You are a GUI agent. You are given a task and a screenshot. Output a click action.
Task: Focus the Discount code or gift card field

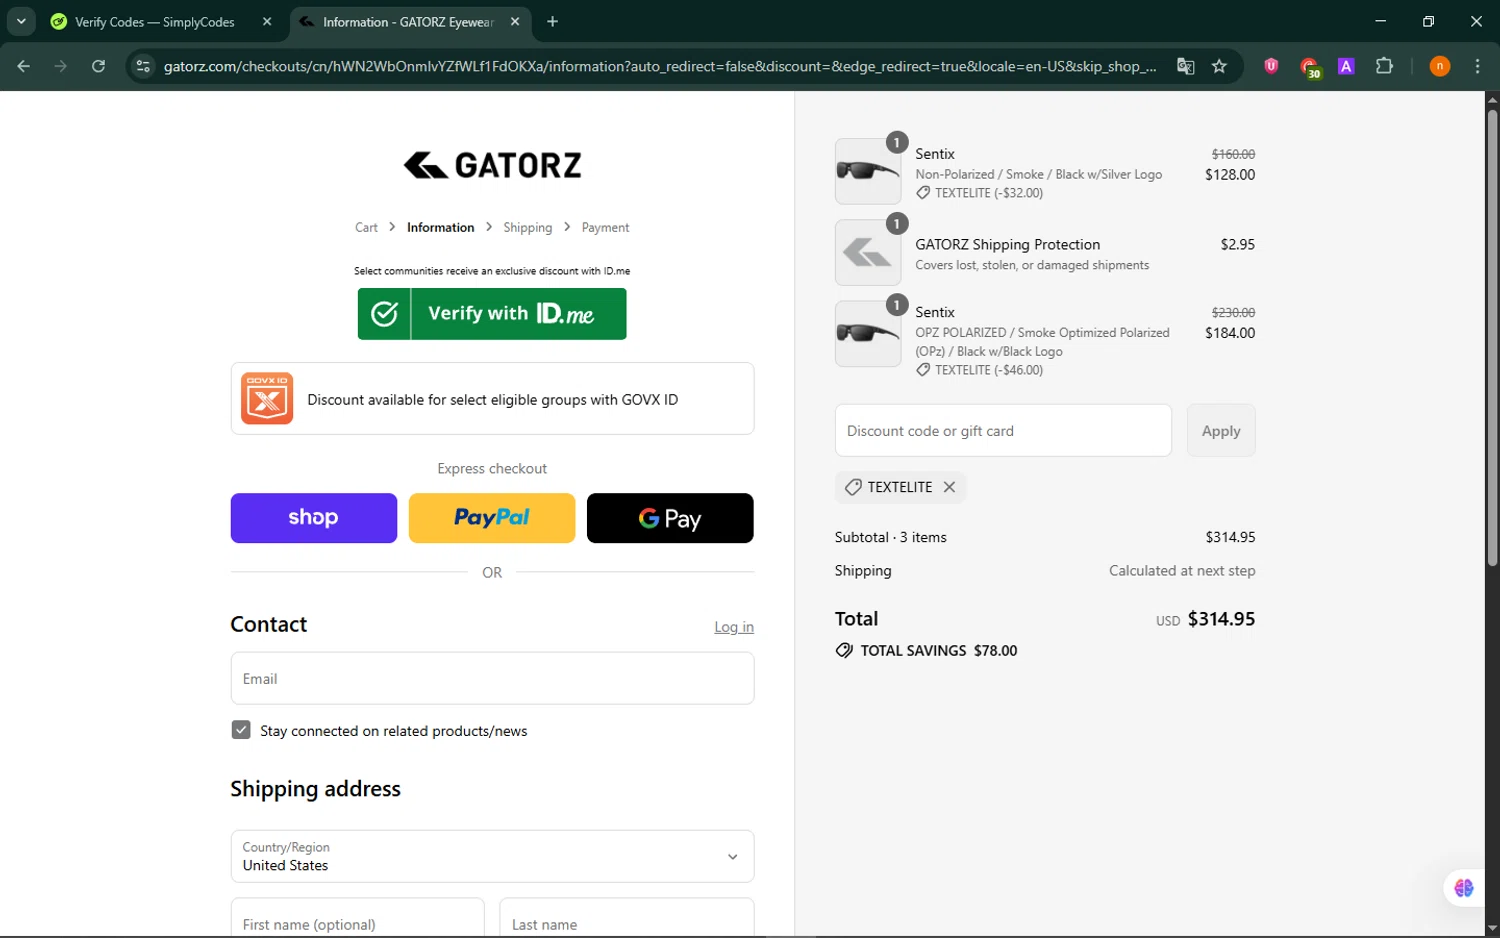(x=1003, y=431)
